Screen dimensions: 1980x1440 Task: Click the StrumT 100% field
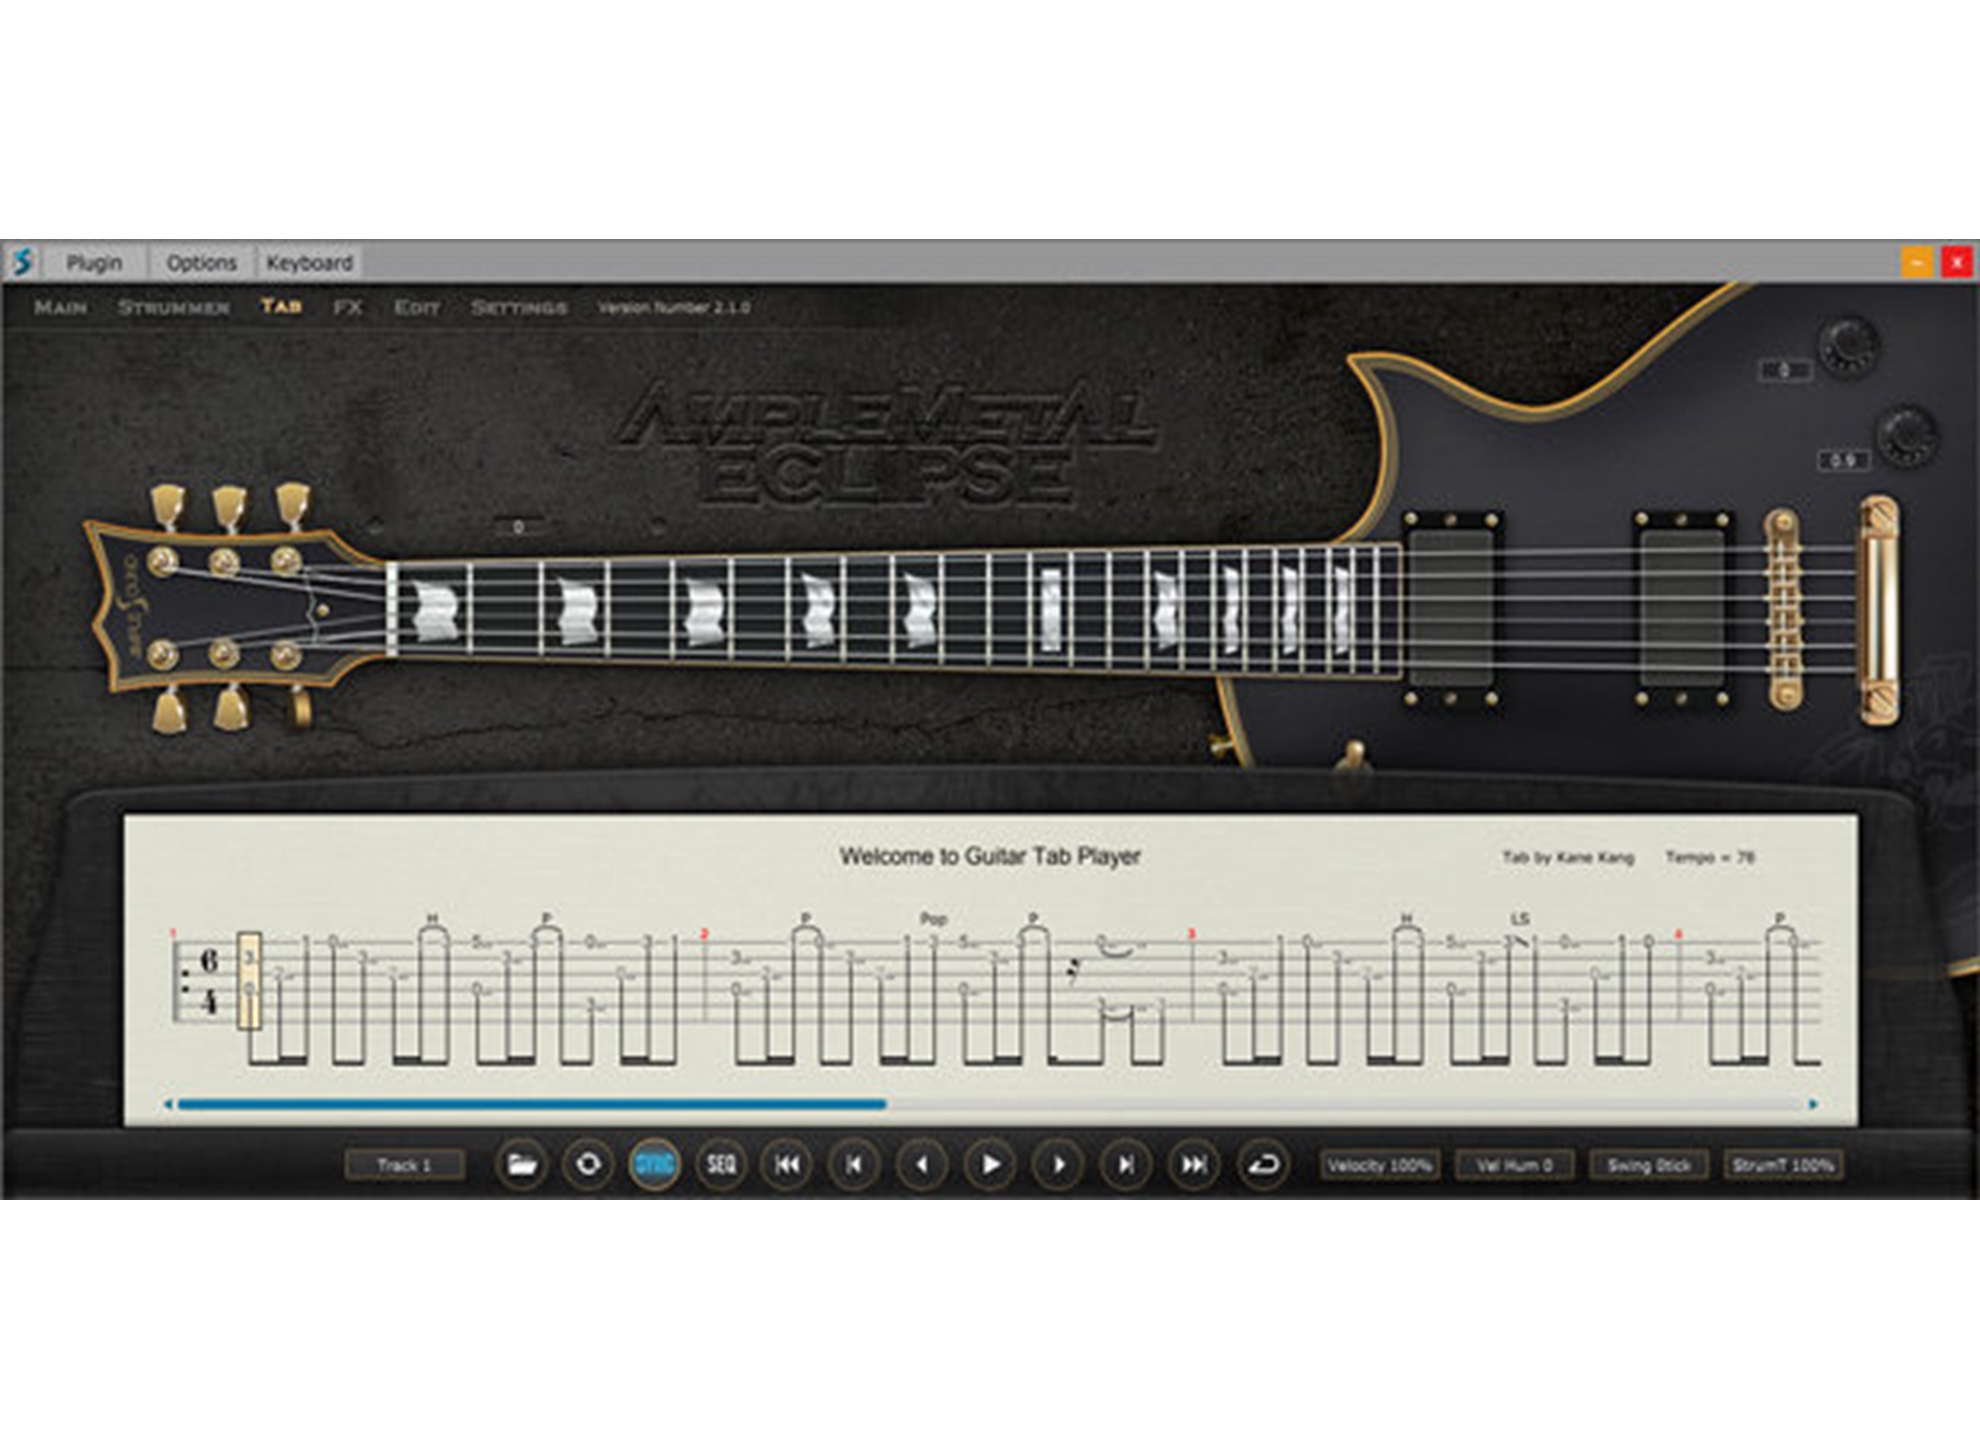(1783, 1165)
